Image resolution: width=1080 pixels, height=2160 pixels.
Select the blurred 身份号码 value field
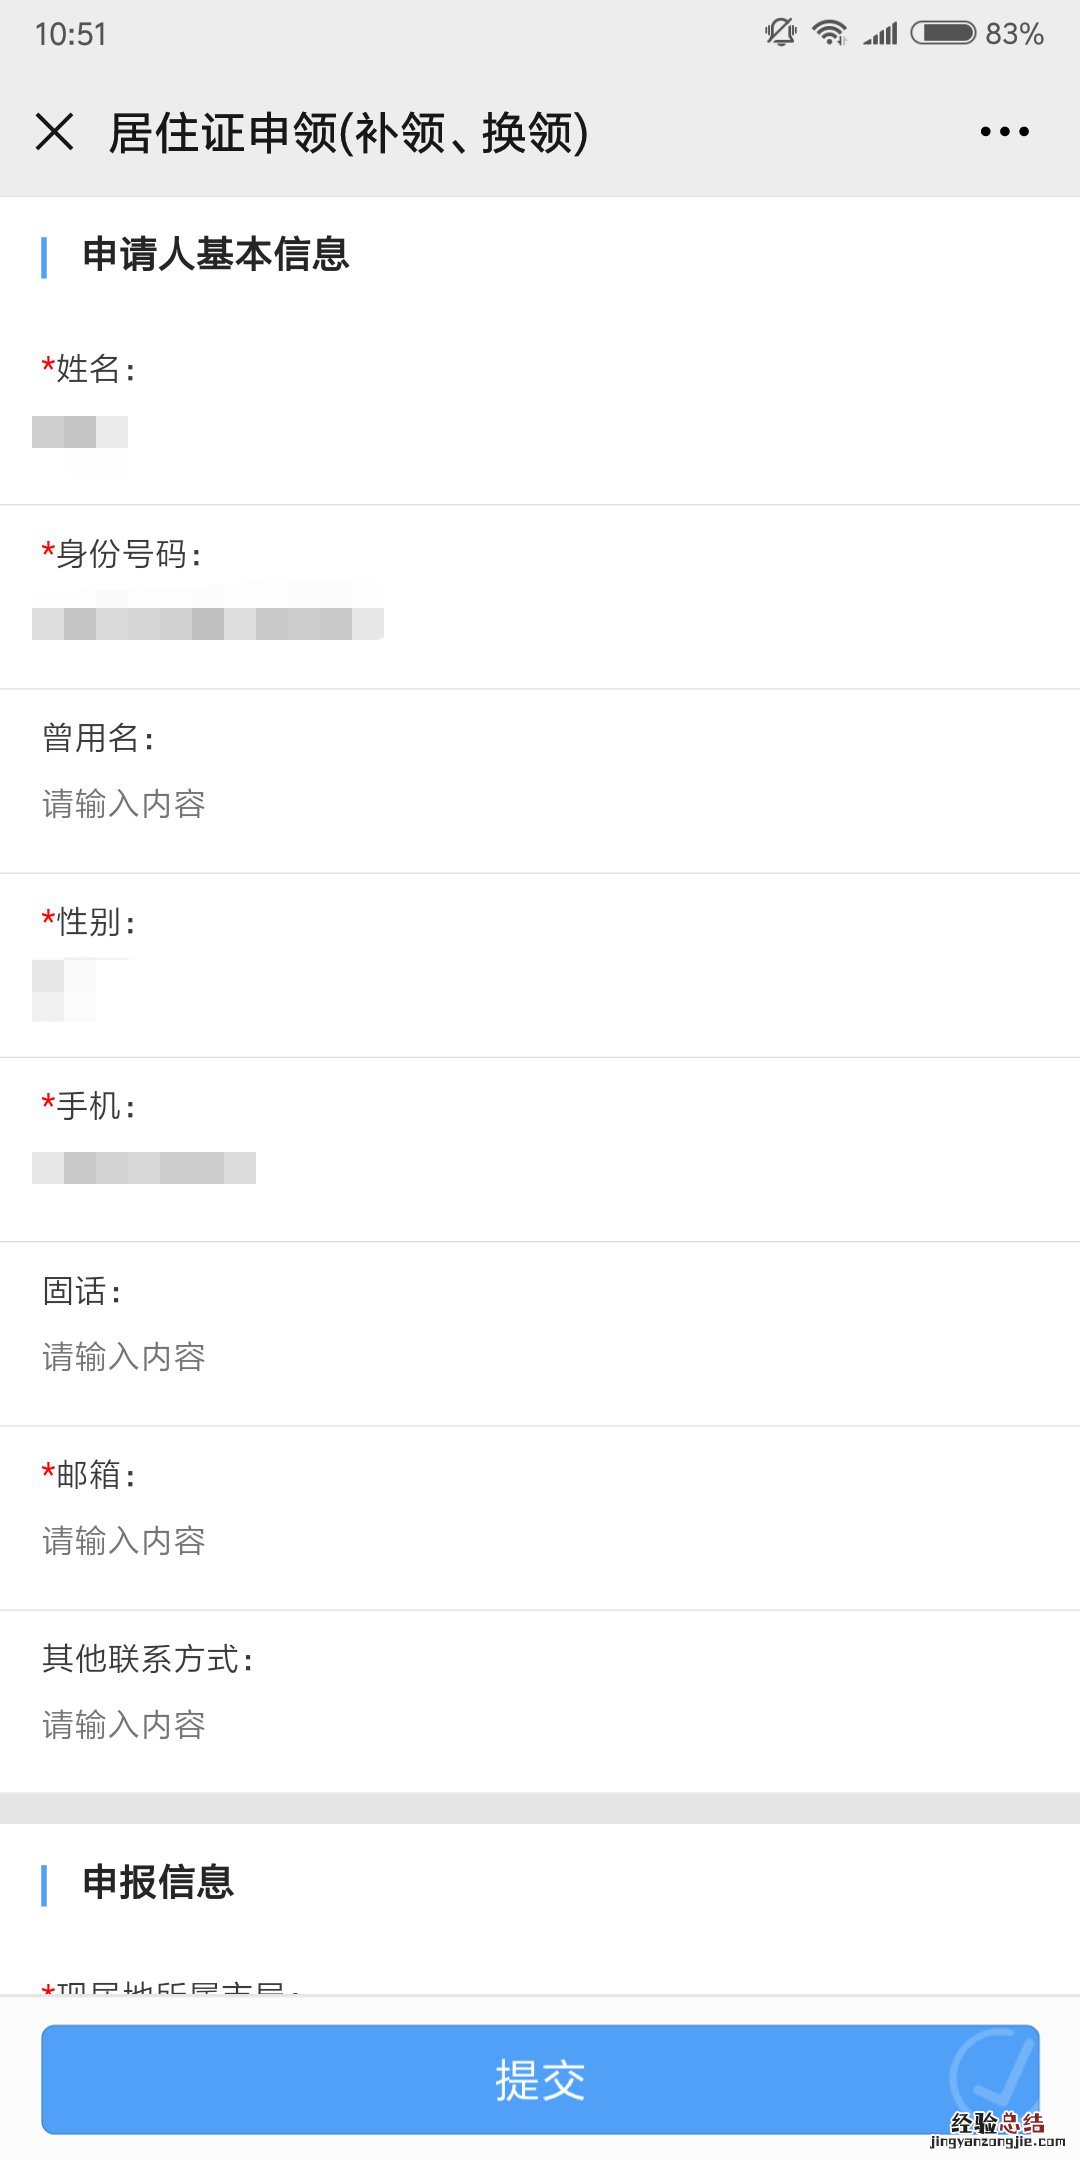(x=208, y=622)
